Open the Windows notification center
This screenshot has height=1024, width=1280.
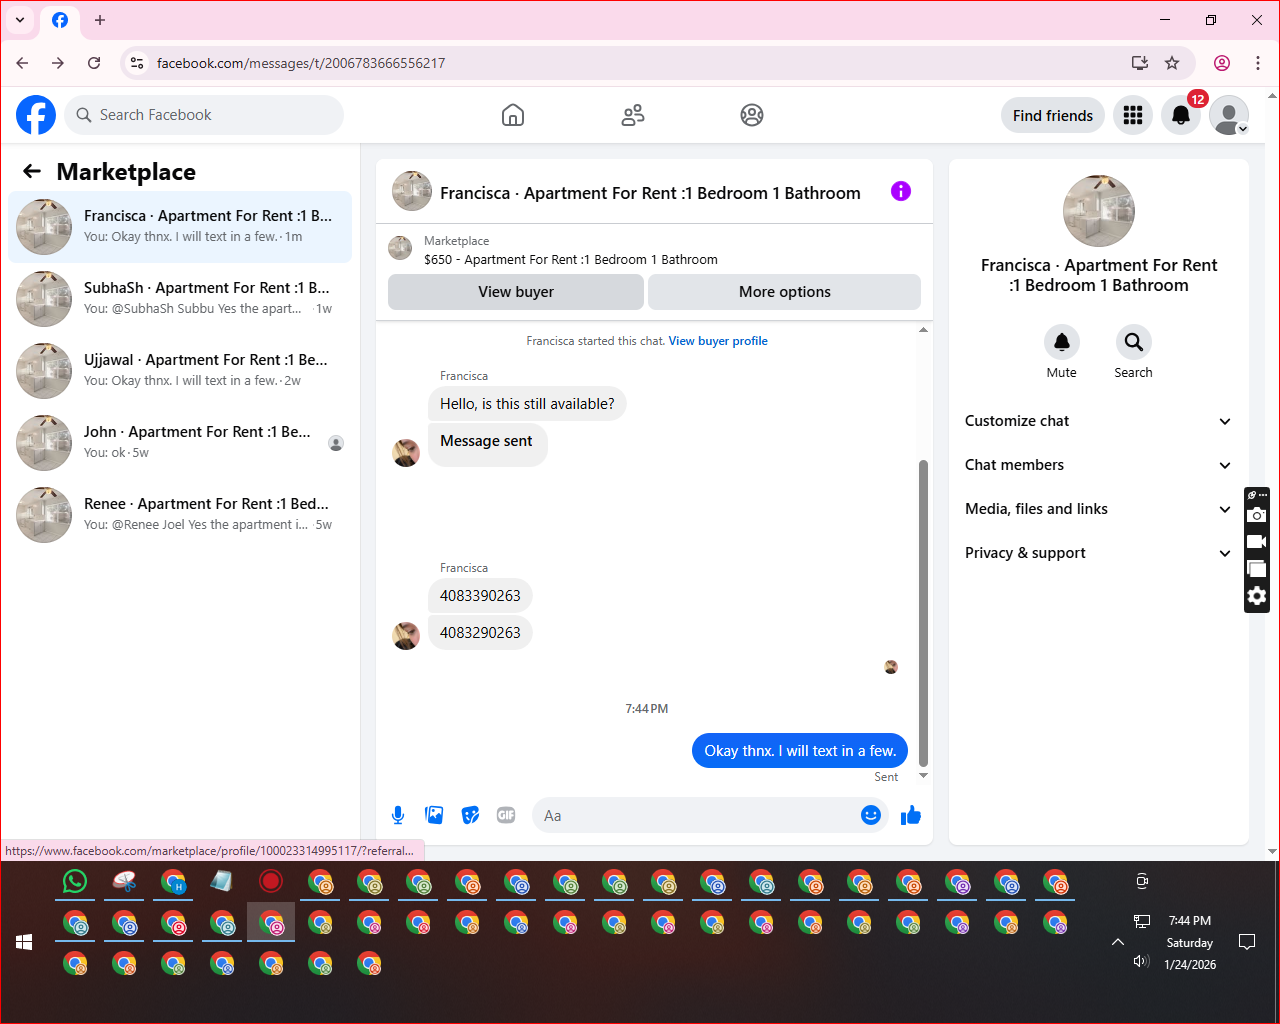pos(1247,942)
